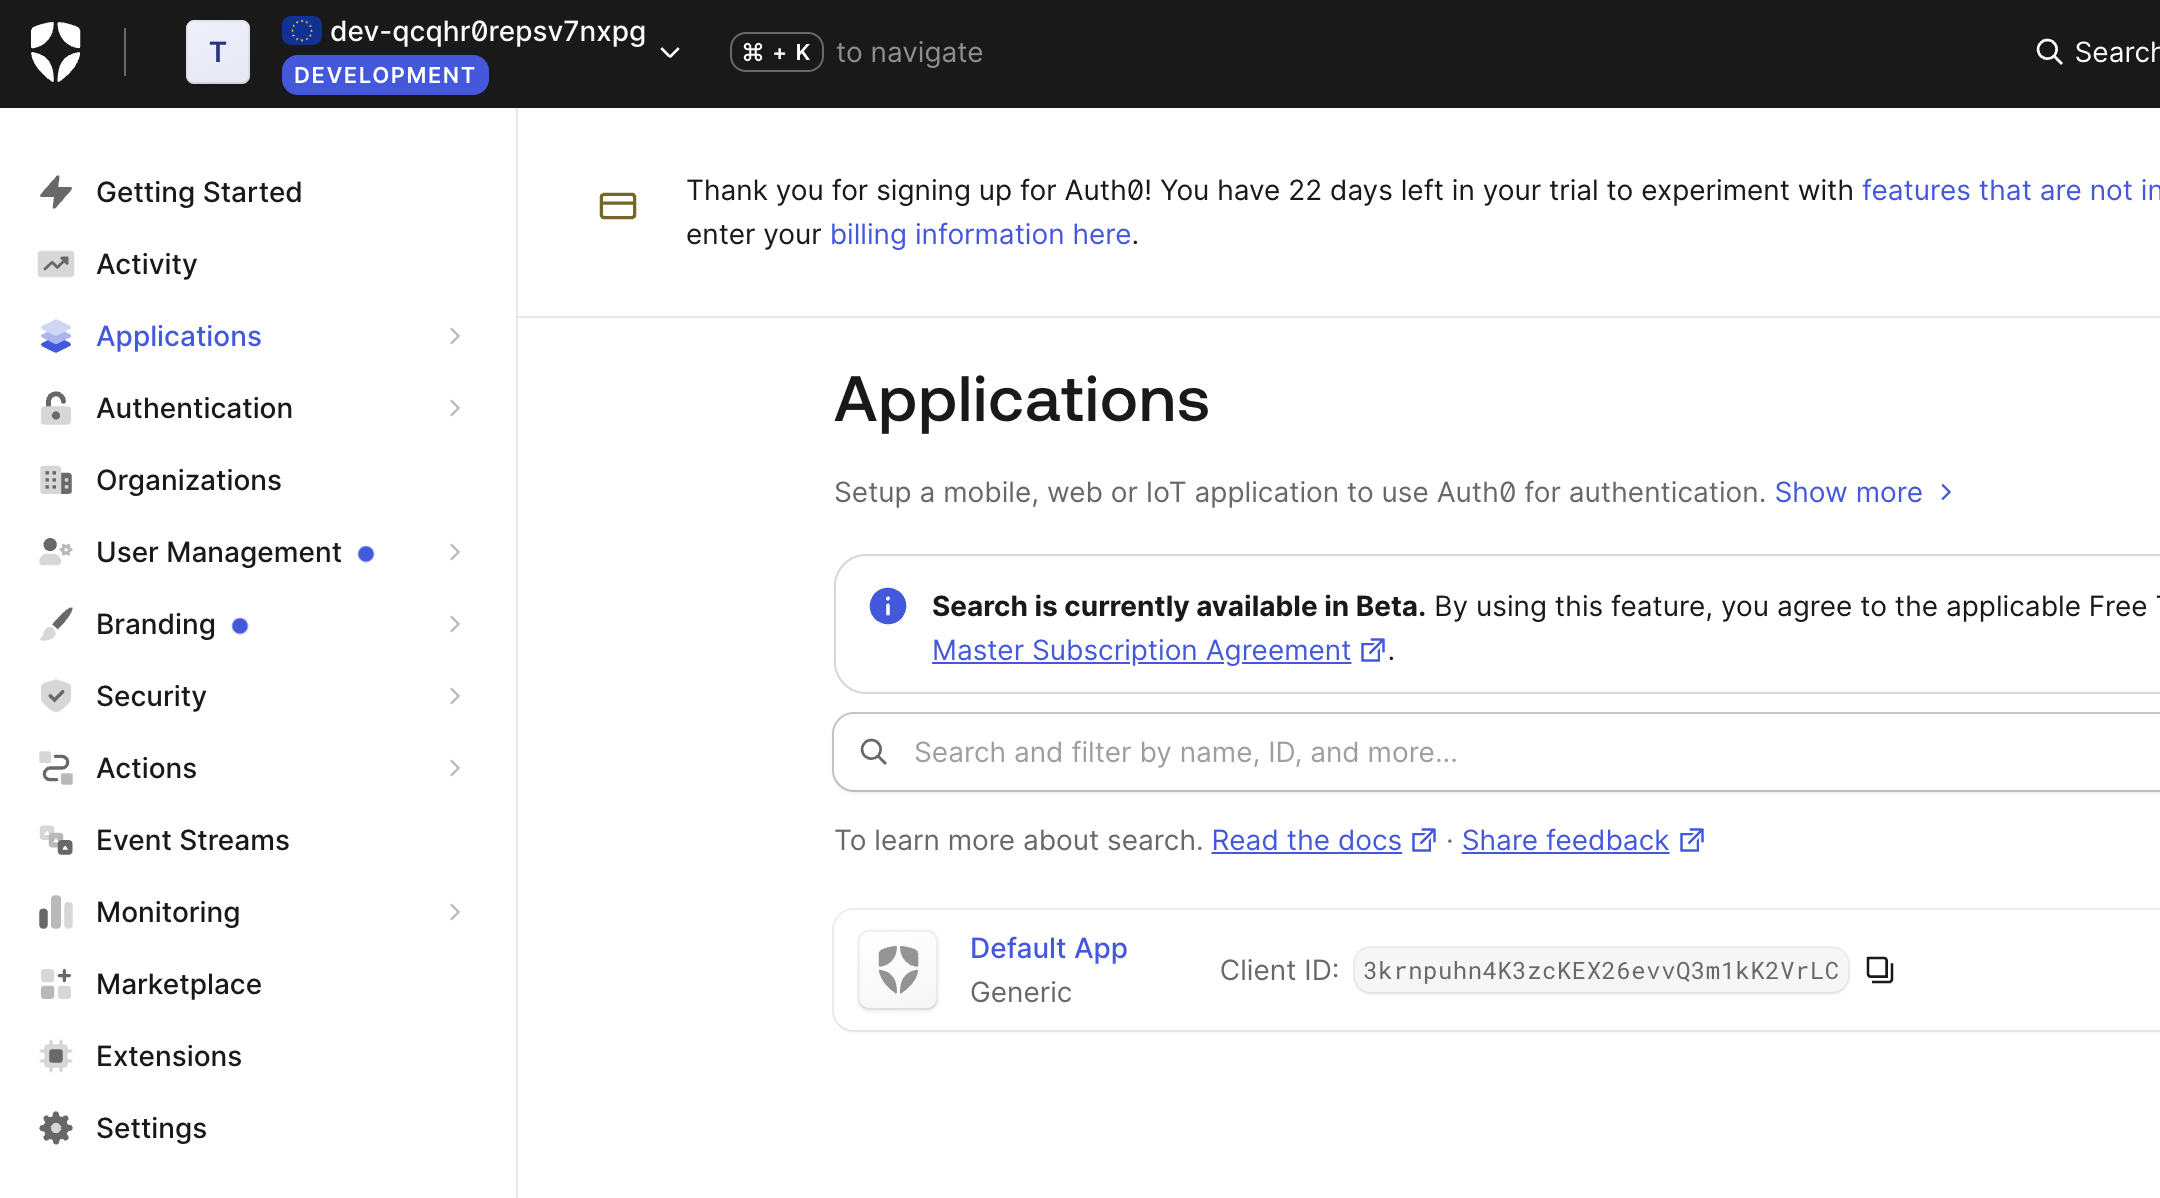Screen dimensions: 2160x1198
Task: Open Extensions from sidebar
Action: 169,1056
